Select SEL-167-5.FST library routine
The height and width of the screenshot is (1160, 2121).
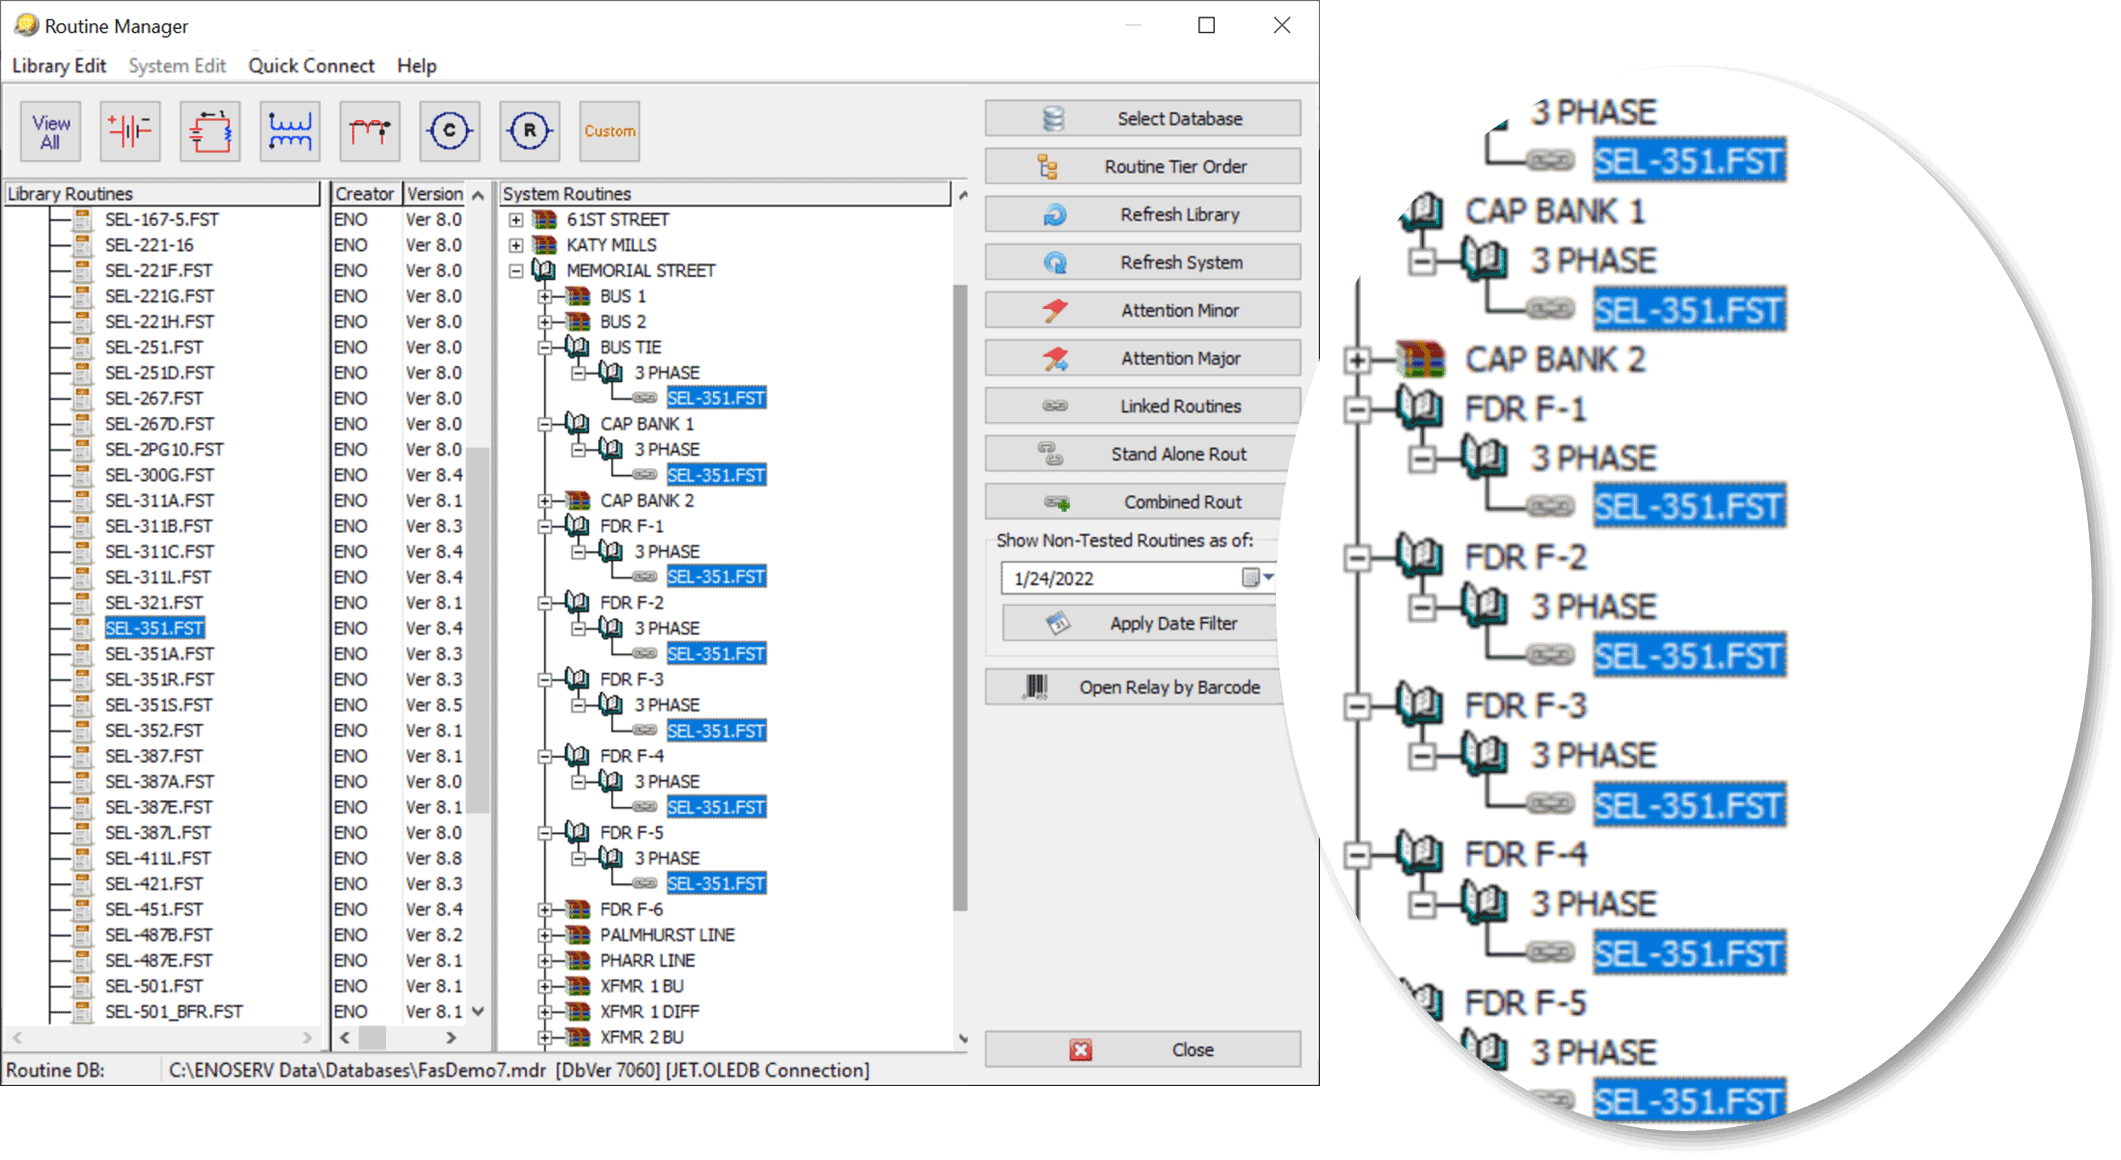pyautogui.click(x=162, y=220)
